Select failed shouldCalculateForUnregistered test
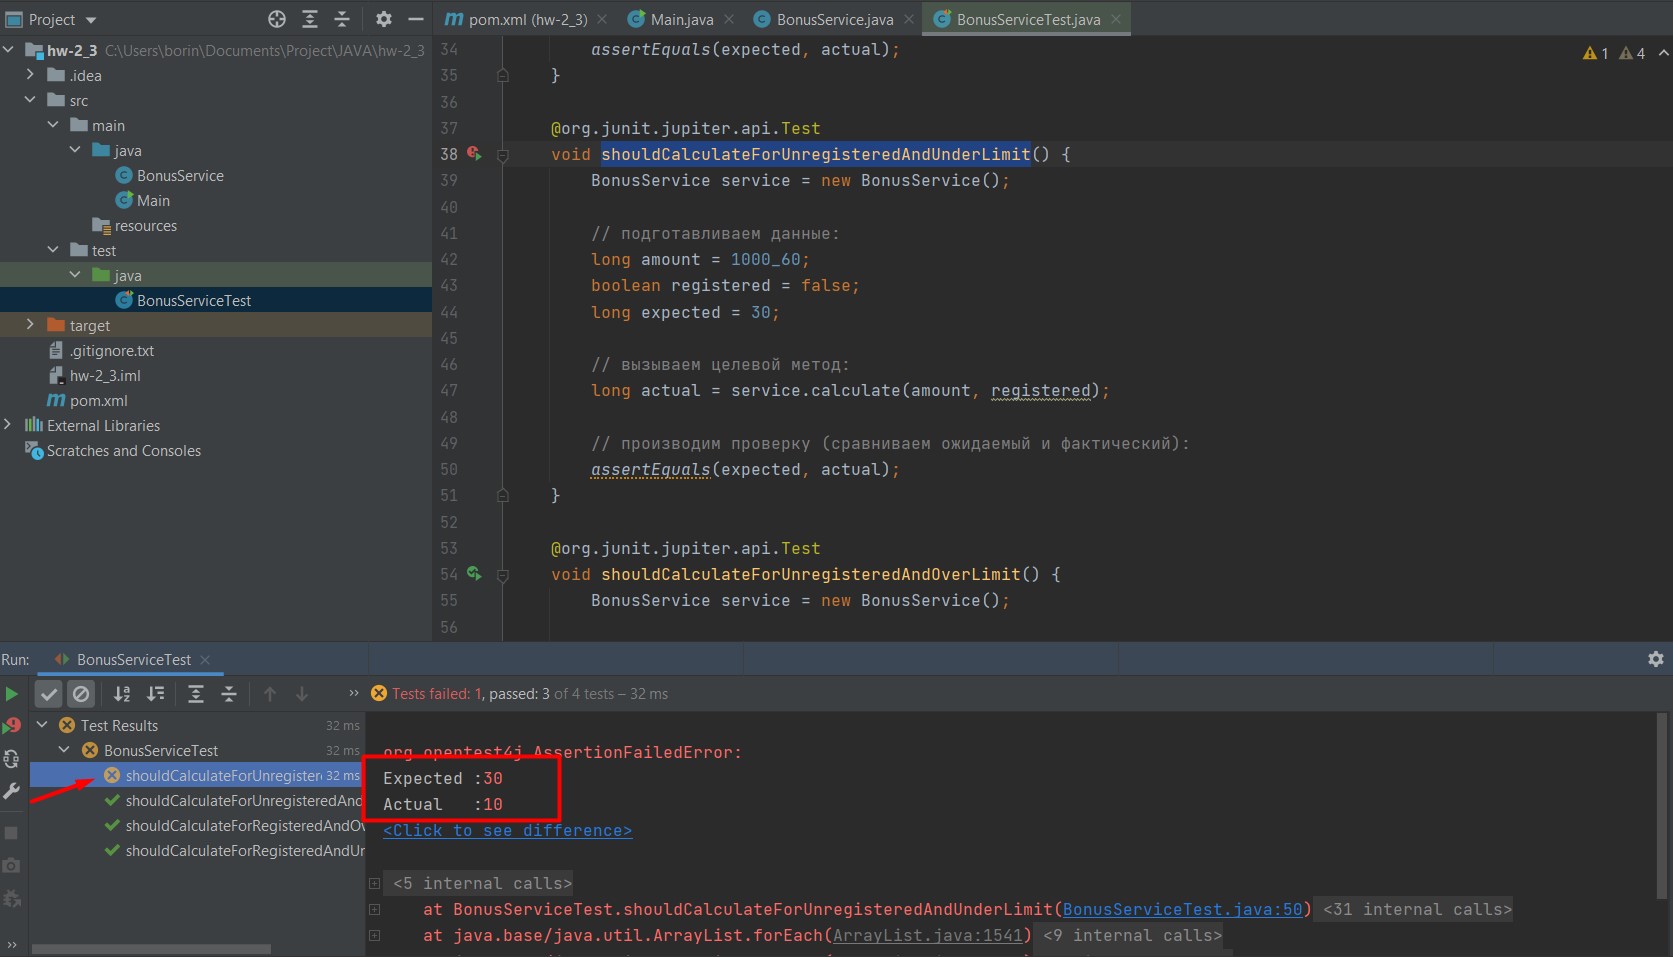The width and height of the screenshot is (1673, 957). click(198, 775)
